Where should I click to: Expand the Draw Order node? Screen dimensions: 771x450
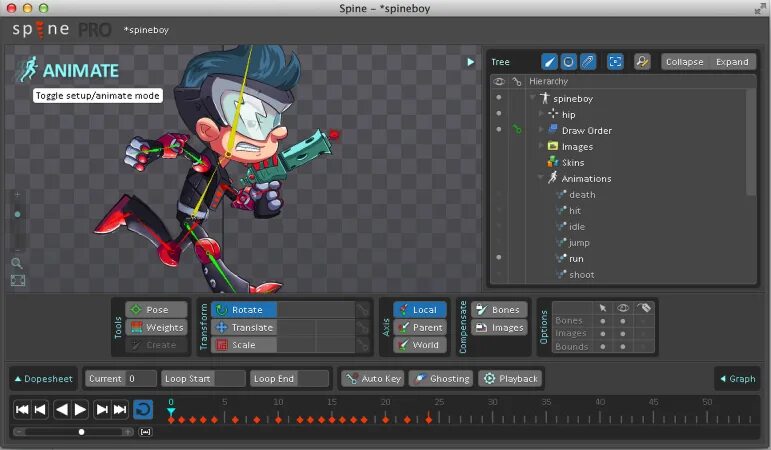tap(541, 130)
